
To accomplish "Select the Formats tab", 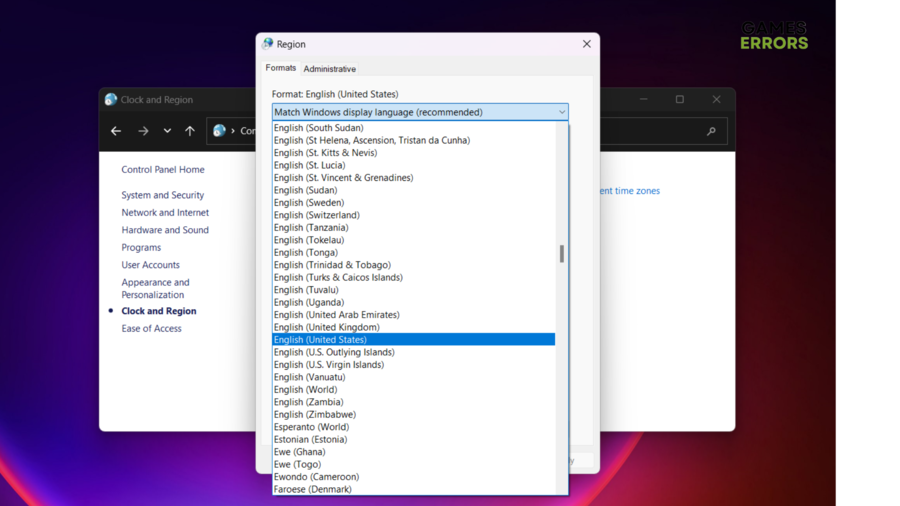I will point(280,68).
